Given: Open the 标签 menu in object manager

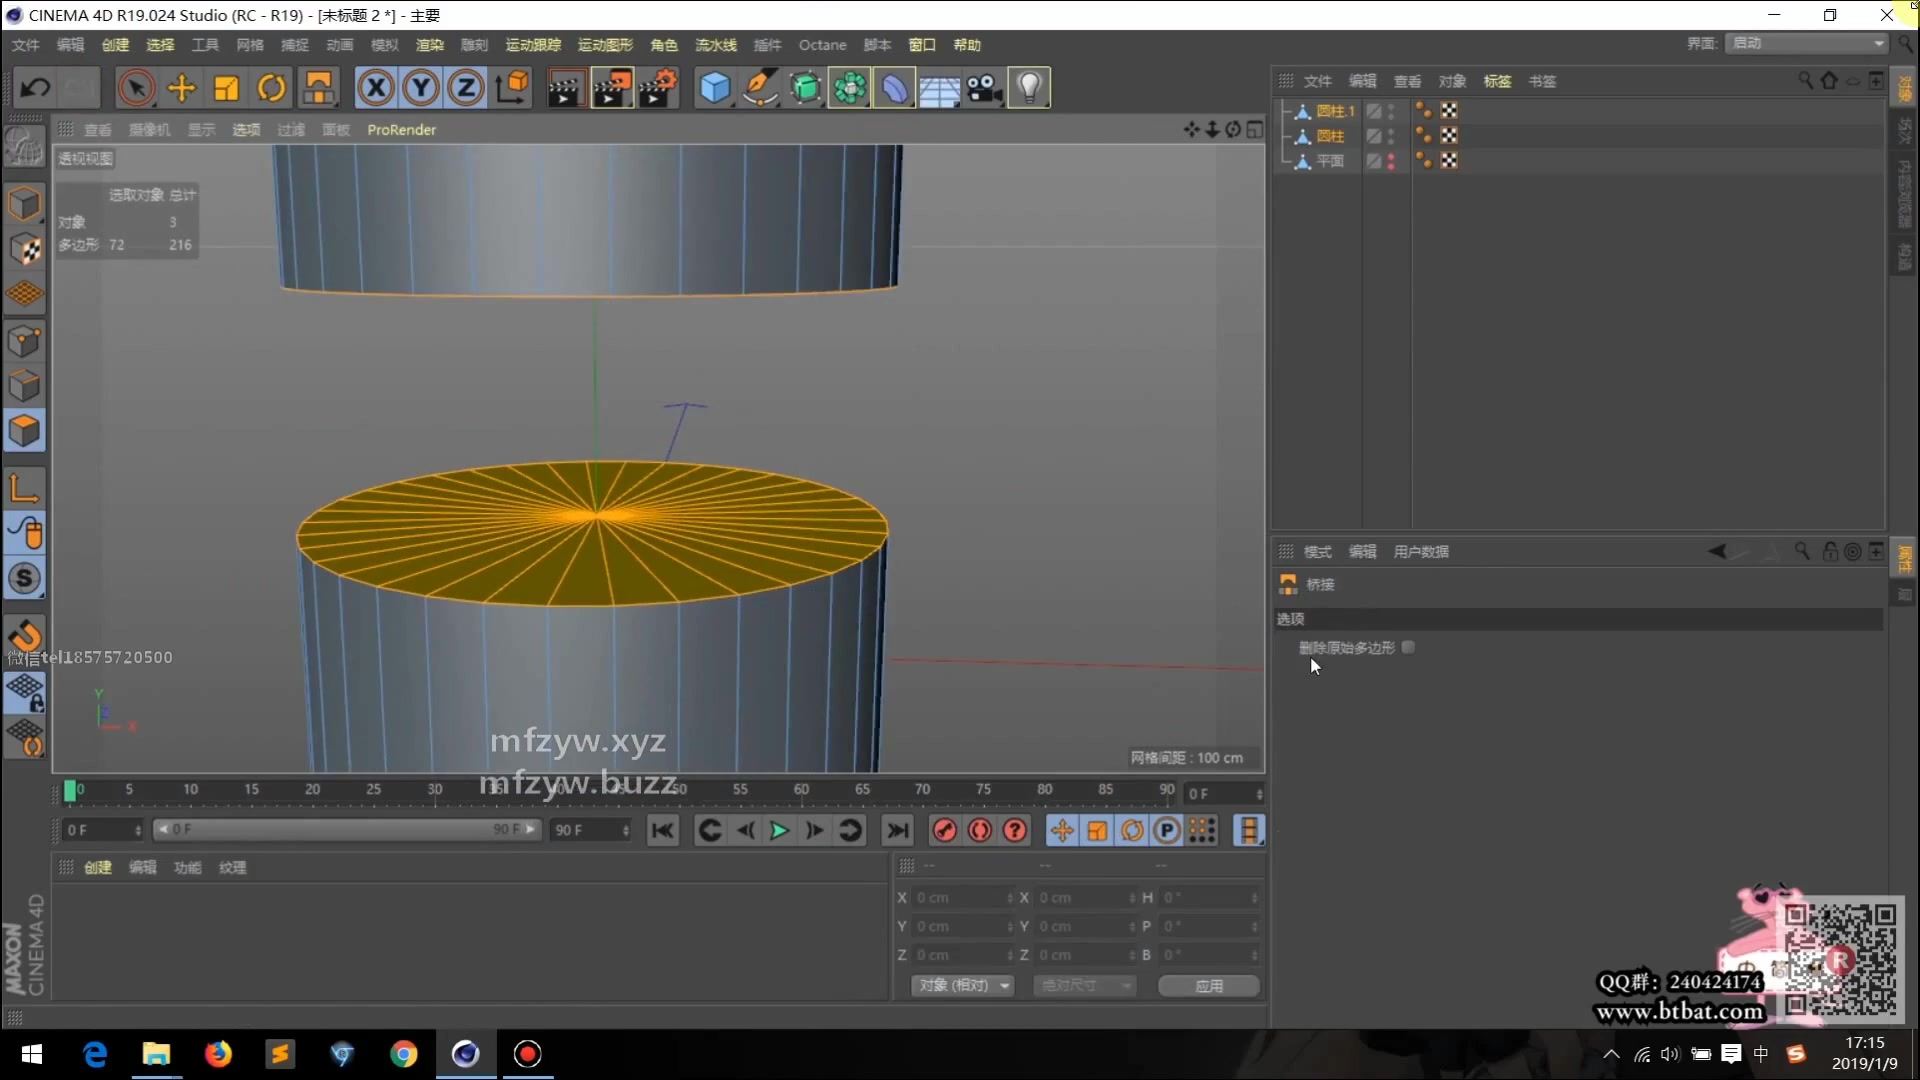Looking at the screenshot, I should [1497, 81].
